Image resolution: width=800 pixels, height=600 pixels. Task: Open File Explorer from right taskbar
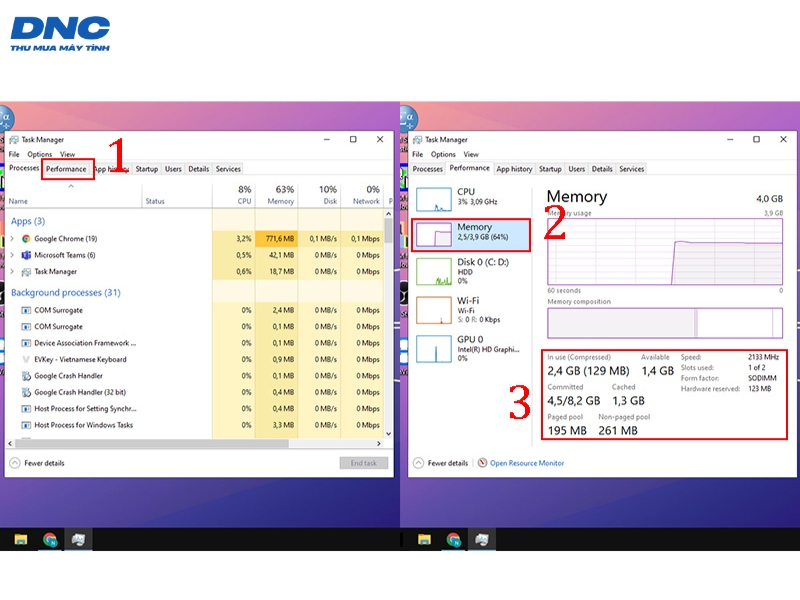424,539
